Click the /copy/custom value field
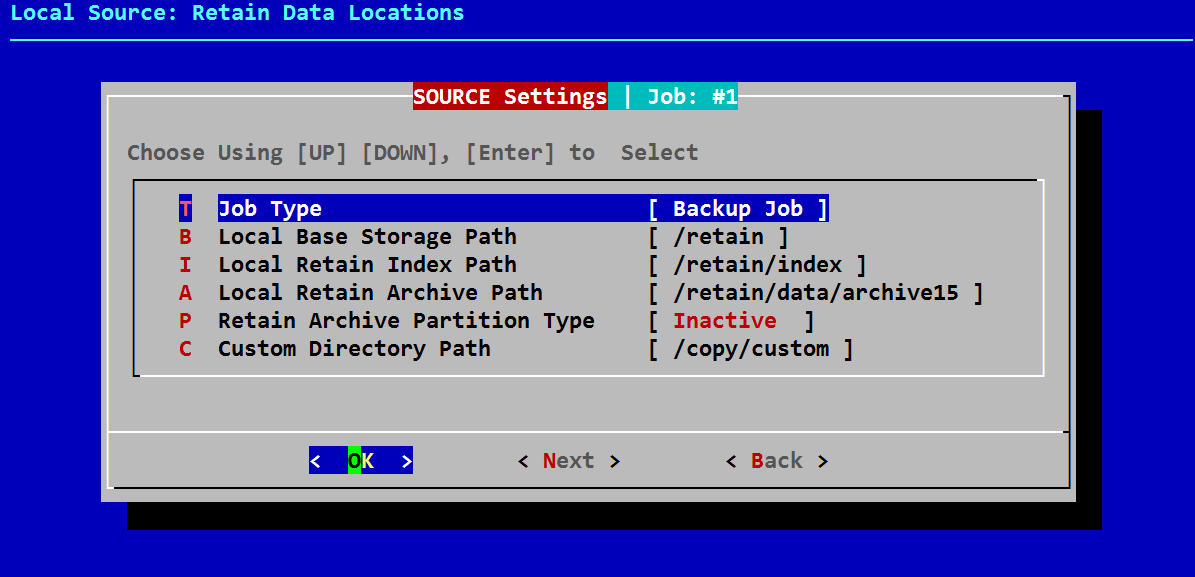Viewport: 1195px width, 577px height. pos(751,349)
